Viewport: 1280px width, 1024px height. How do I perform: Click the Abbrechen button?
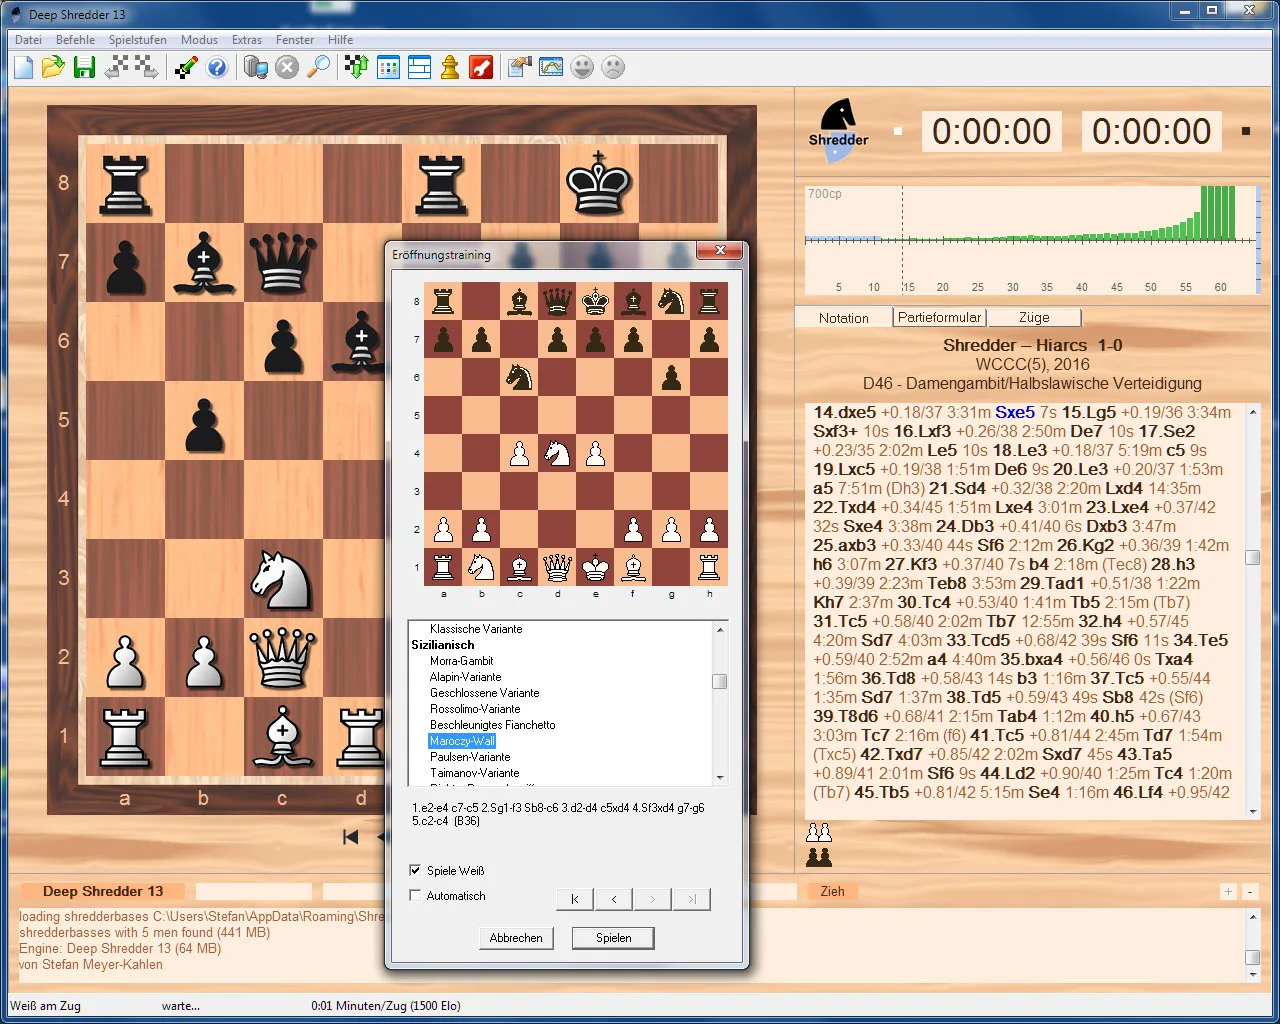tap(516, 938)
